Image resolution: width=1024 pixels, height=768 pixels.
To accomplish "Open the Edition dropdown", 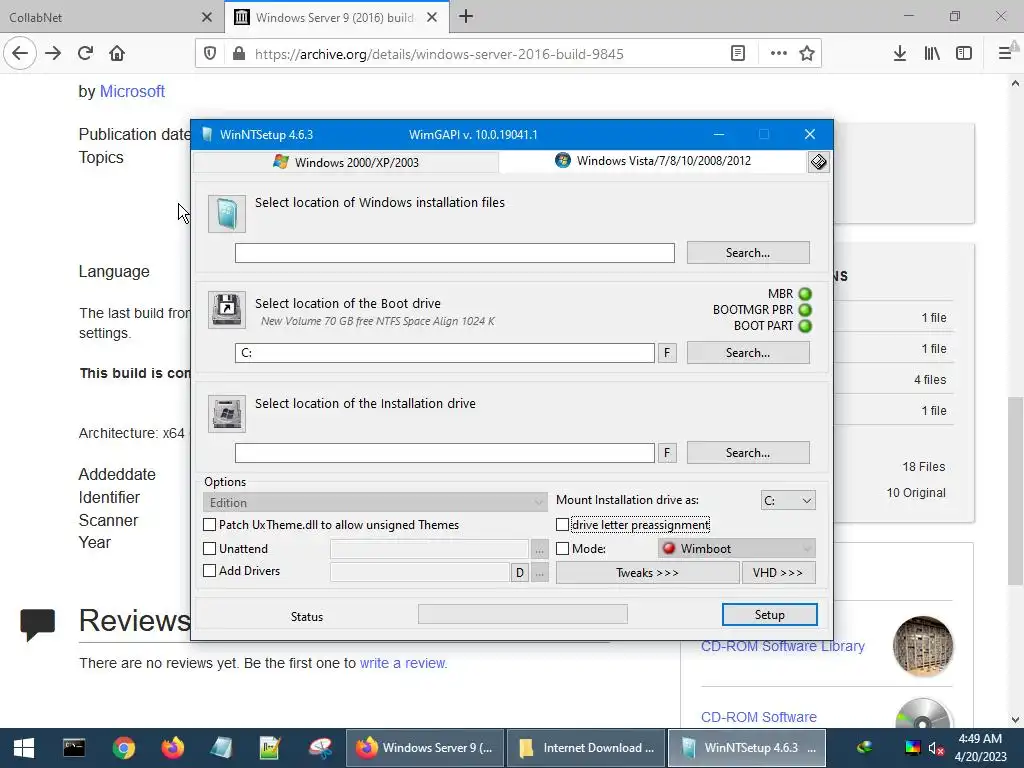I will point(375,502).
